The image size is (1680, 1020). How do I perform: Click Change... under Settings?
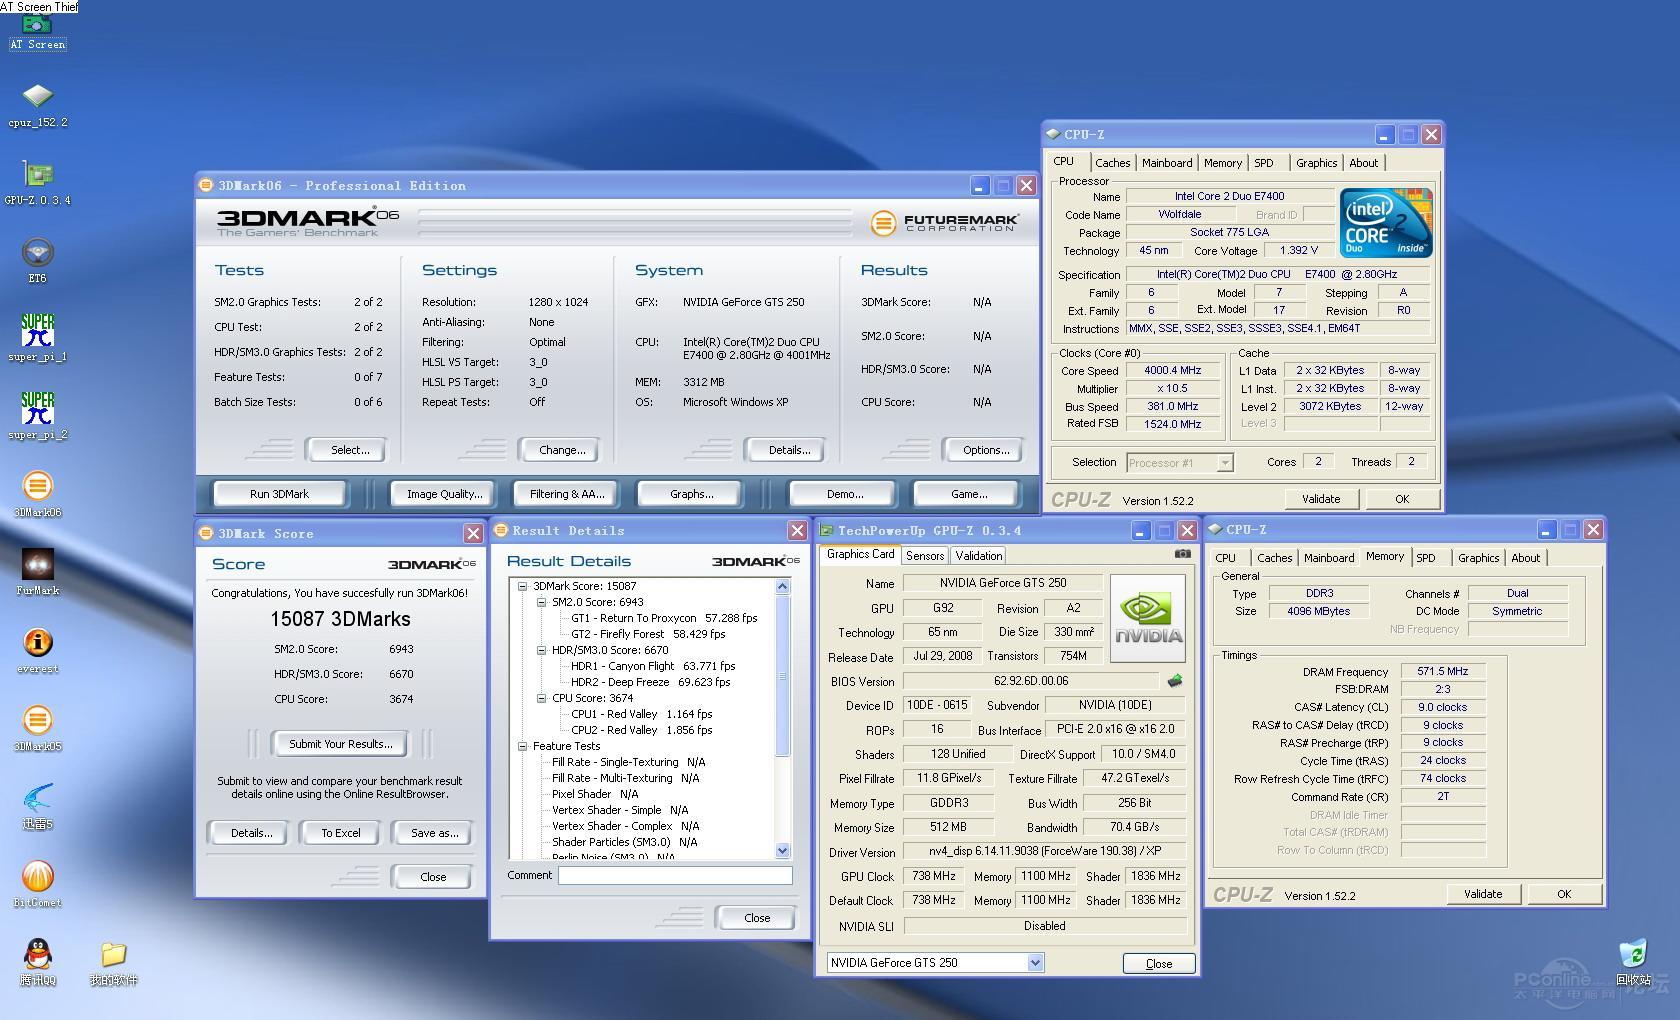562,450
